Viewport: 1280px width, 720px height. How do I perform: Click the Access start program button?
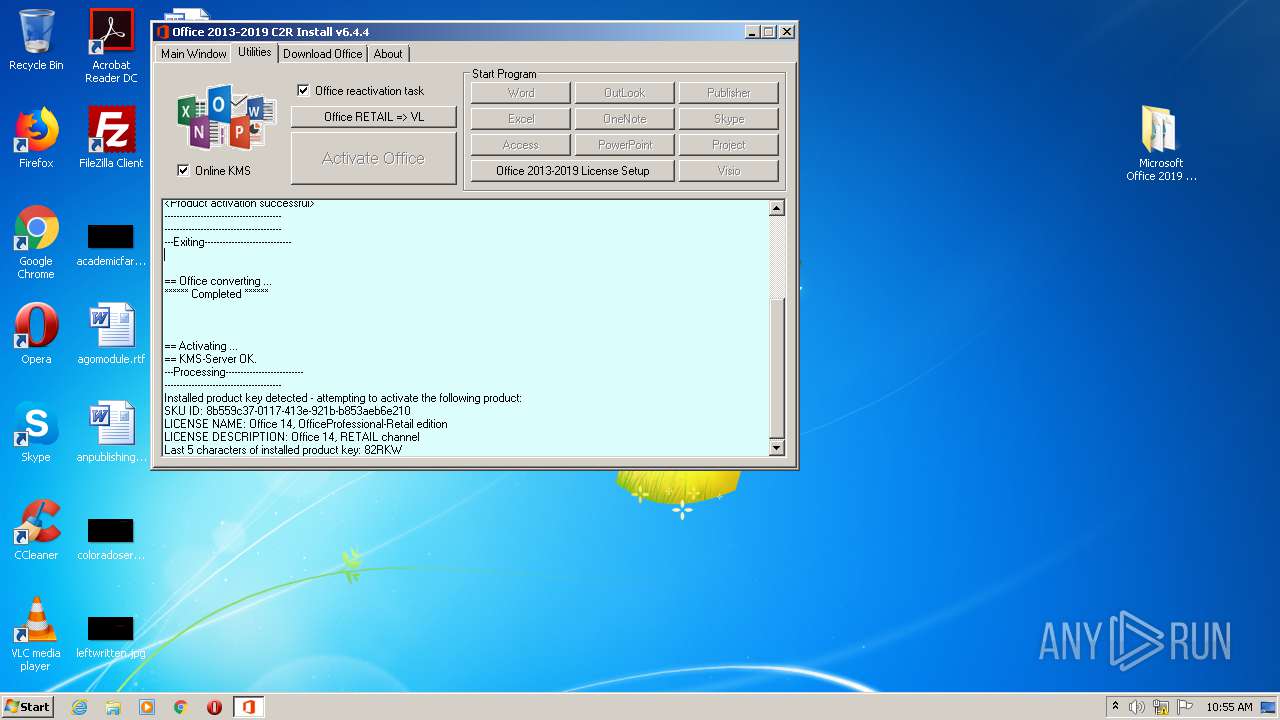point(521,145)
